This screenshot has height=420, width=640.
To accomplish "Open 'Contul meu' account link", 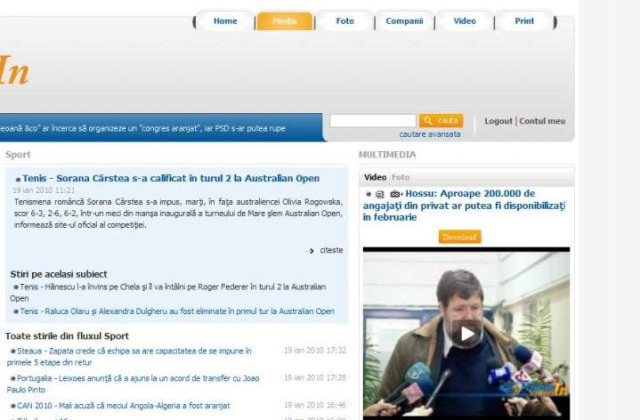I will point(542,121).
